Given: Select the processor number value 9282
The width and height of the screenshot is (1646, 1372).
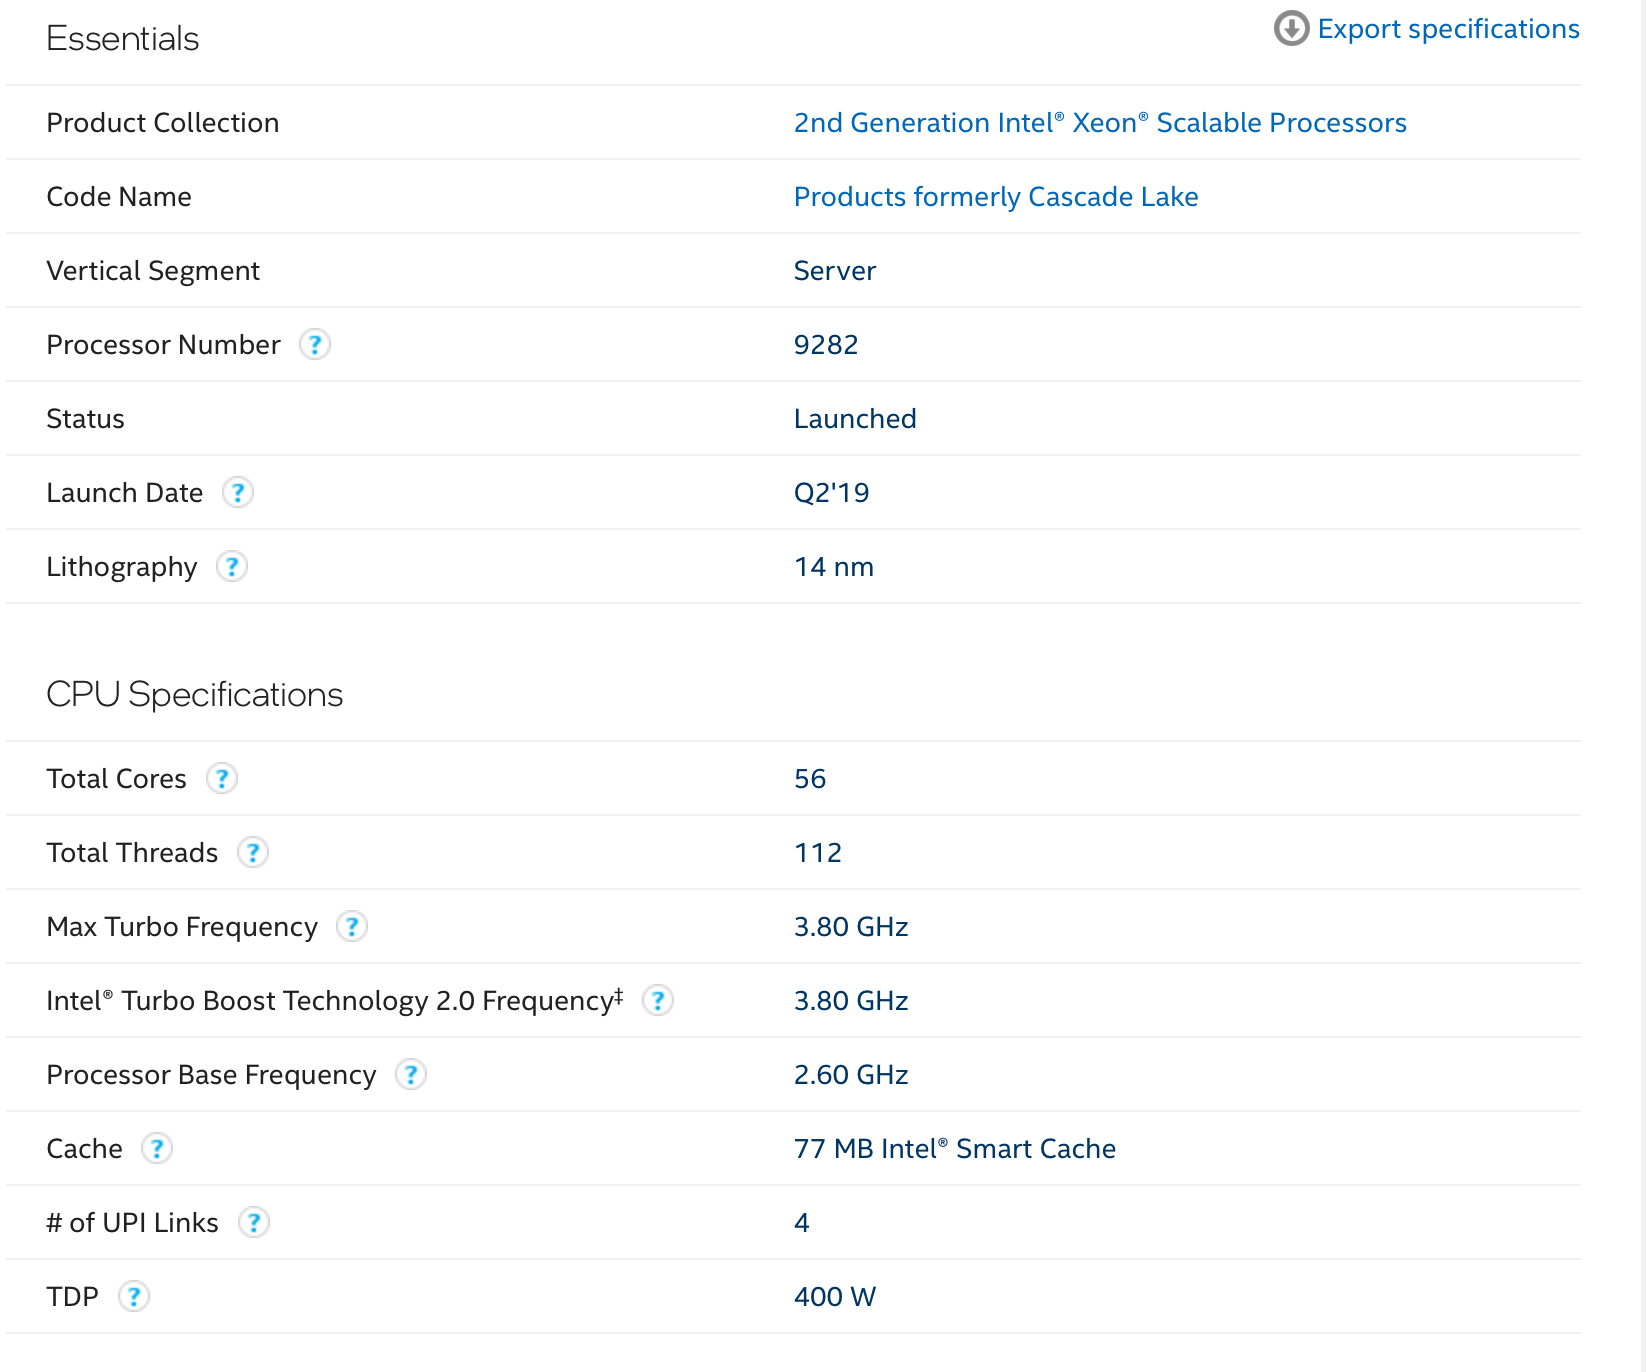Looking at the screenshot, I should (x=826, y=345).
